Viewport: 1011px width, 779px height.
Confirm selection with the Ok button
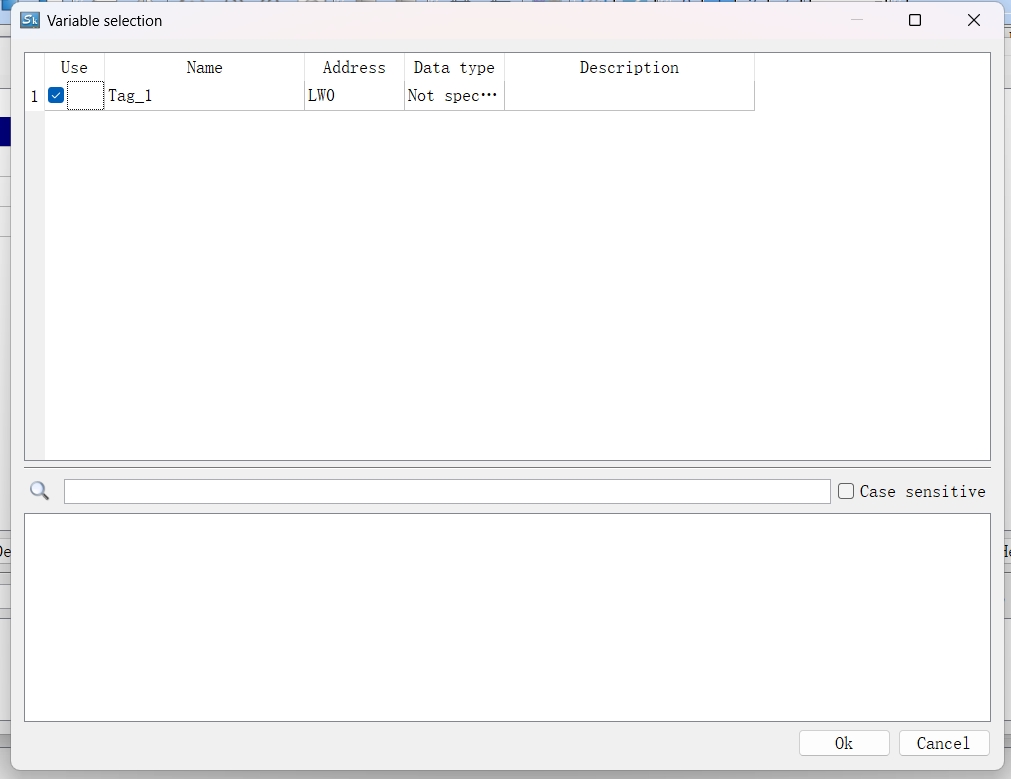coord(844,743)
